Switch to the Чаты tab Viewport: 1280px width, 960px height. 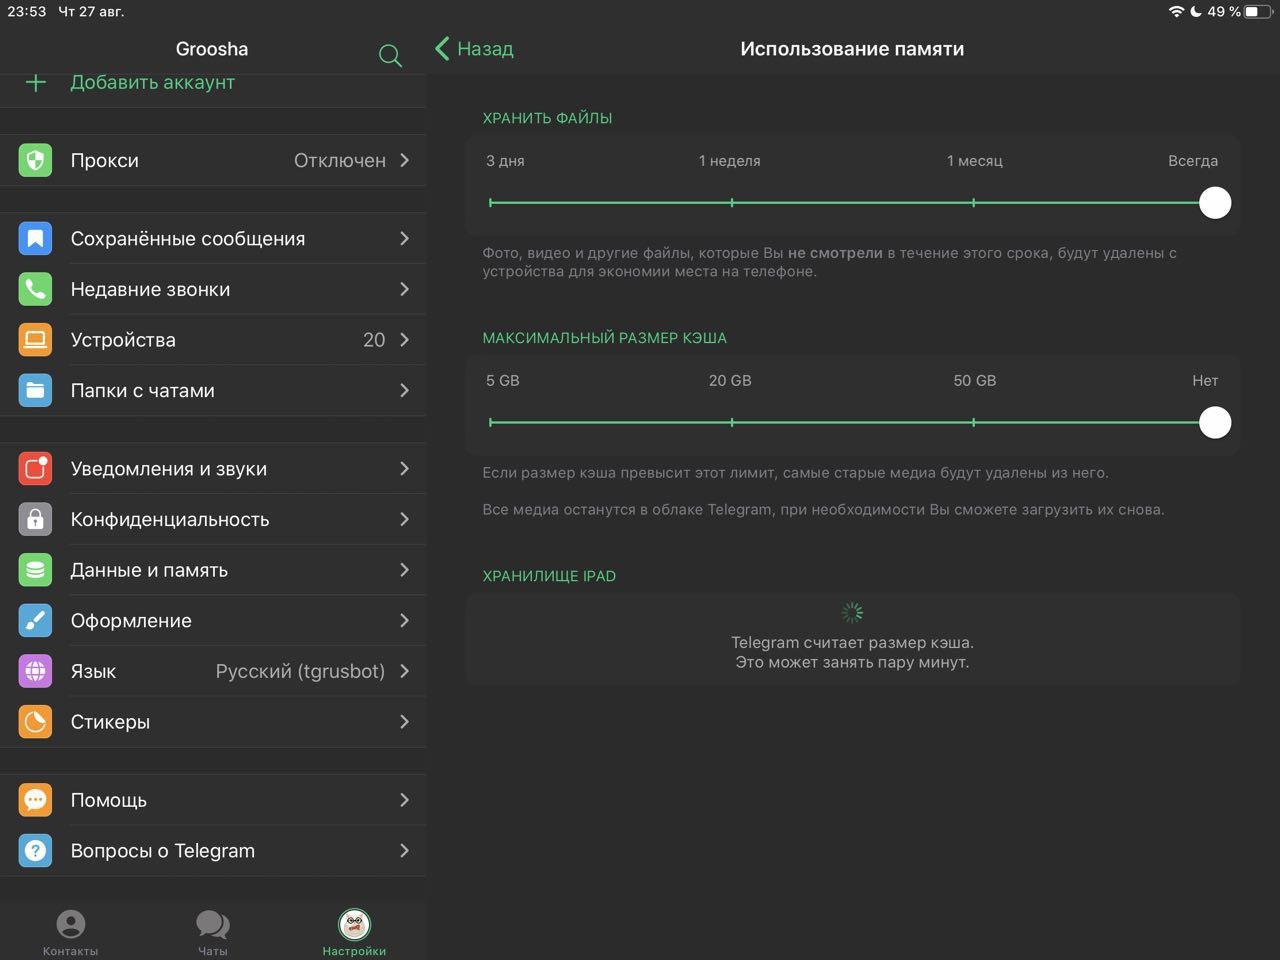(x=212, y=932)
